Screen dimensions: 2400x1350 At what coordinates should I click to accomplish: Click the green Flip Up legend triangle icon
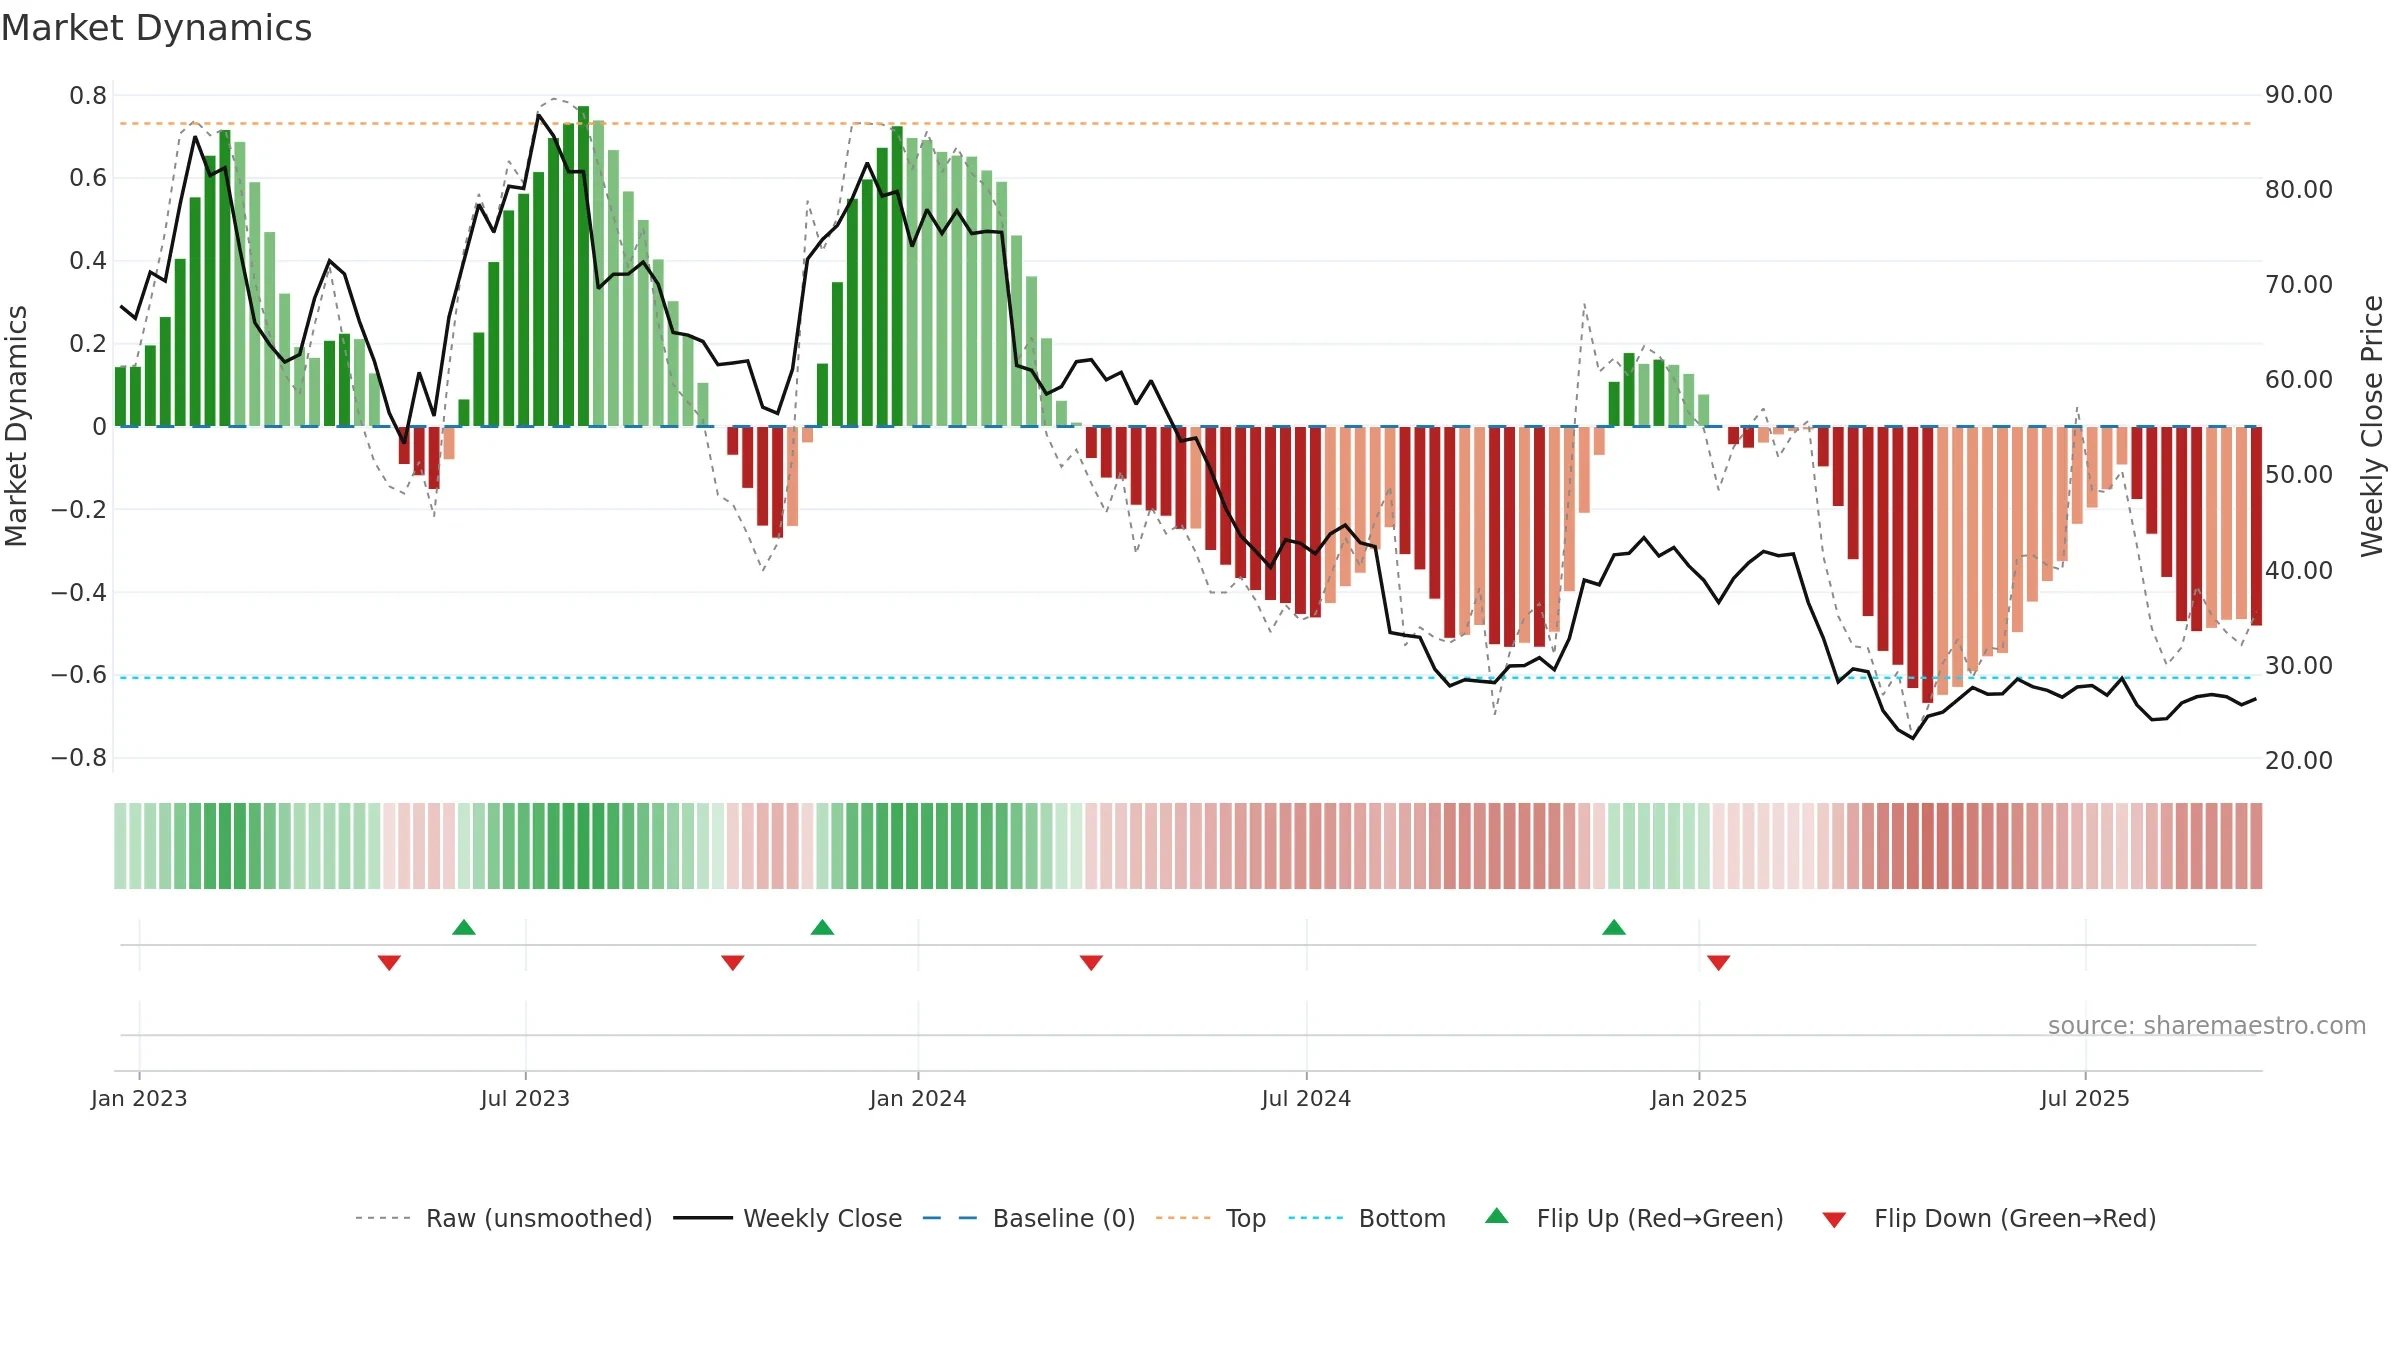pyautogui.click(x=1497, y=1216)
